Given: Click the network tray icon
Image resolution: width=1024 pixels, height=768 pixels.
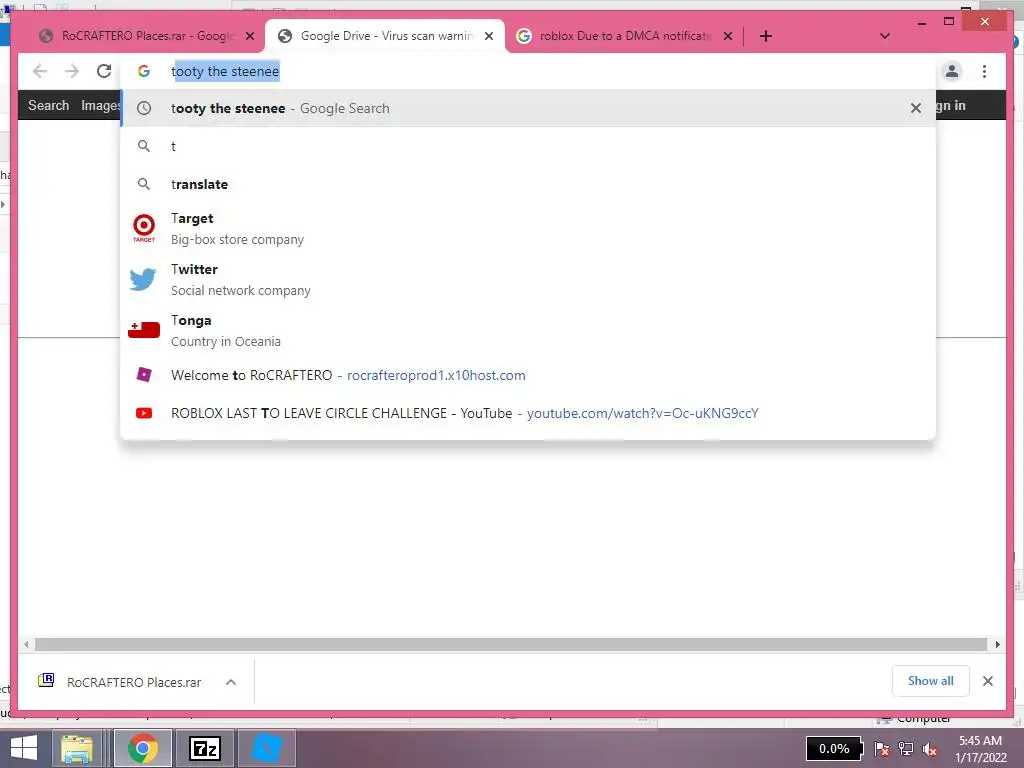Looking at the screenshot, I should click(x=906, y=749).
